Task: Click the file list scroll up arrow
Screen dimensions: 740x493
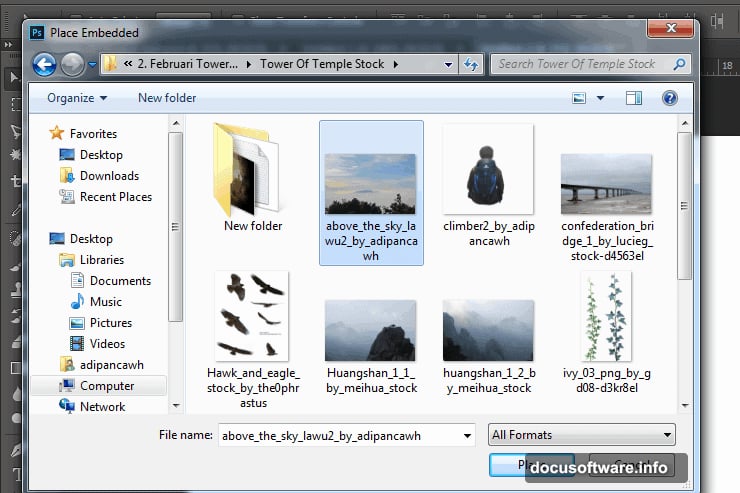Action: 685,124
